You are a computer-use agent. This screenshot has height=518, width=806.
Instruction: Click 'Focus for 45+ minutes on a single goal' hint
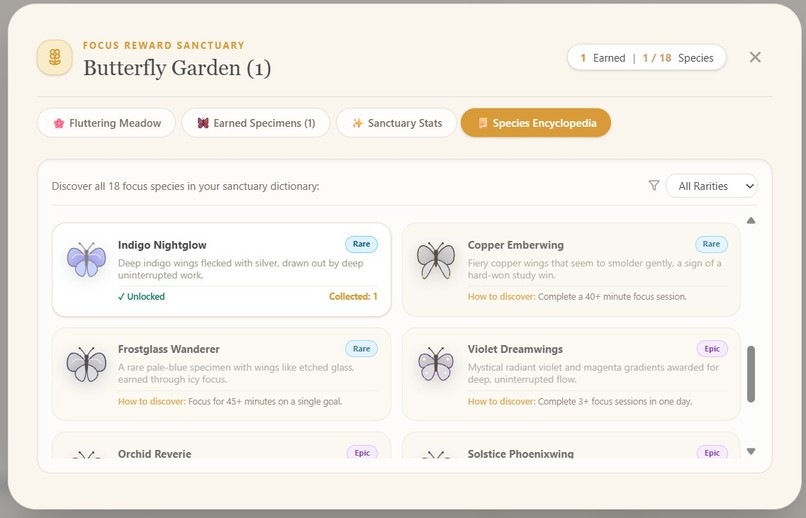265,401
